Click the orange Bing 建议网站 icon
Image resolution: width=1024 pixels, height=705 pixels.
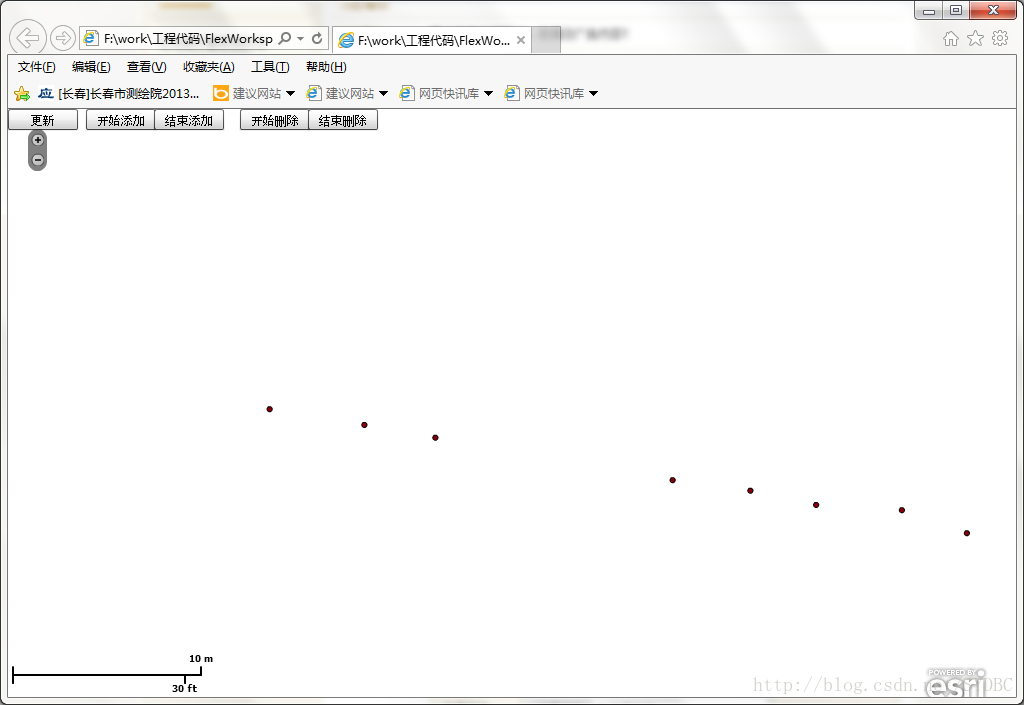(221, 93)
